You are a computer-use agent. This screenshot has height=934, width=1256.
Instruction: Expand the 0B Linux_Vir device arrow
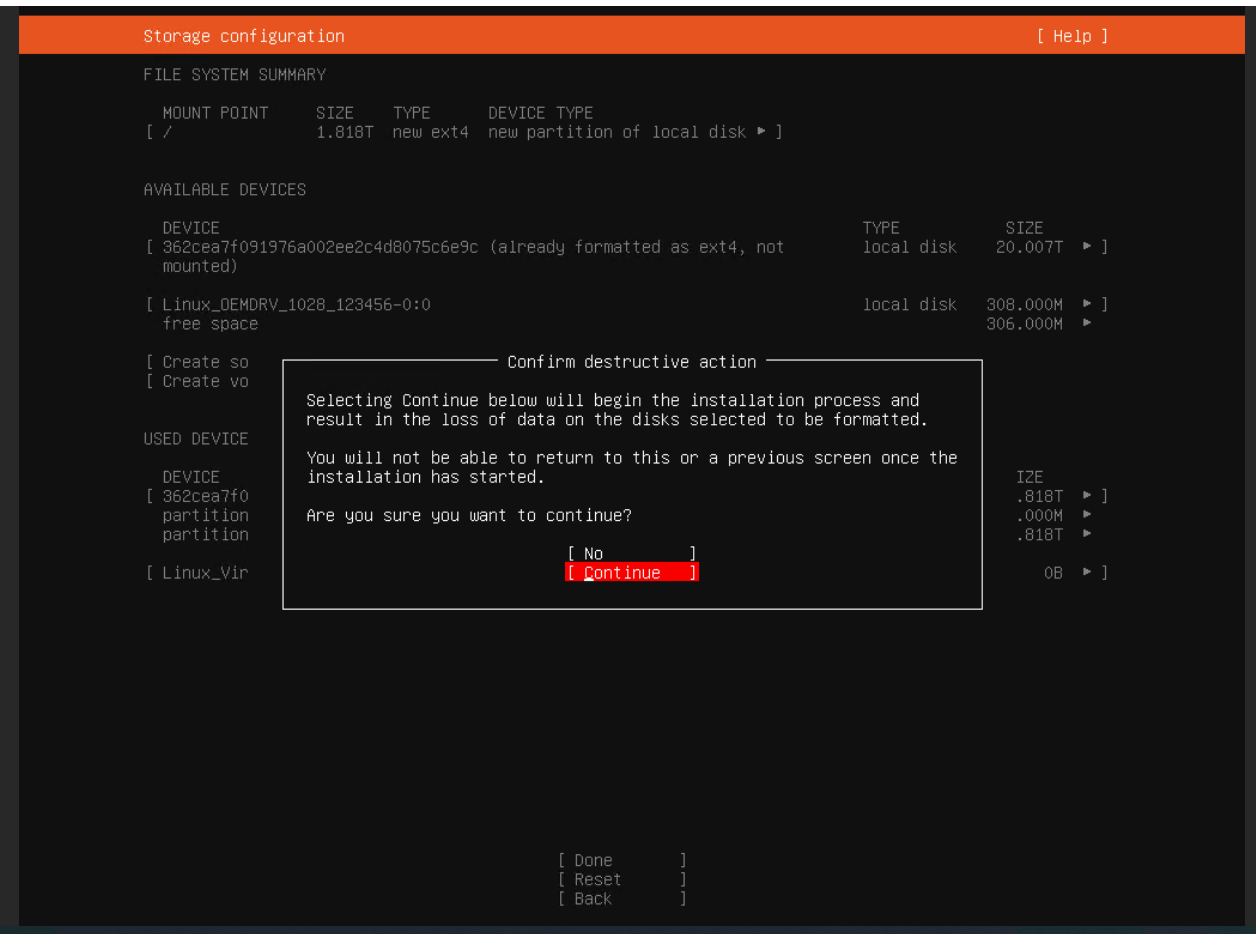[x=1087, y=573]
